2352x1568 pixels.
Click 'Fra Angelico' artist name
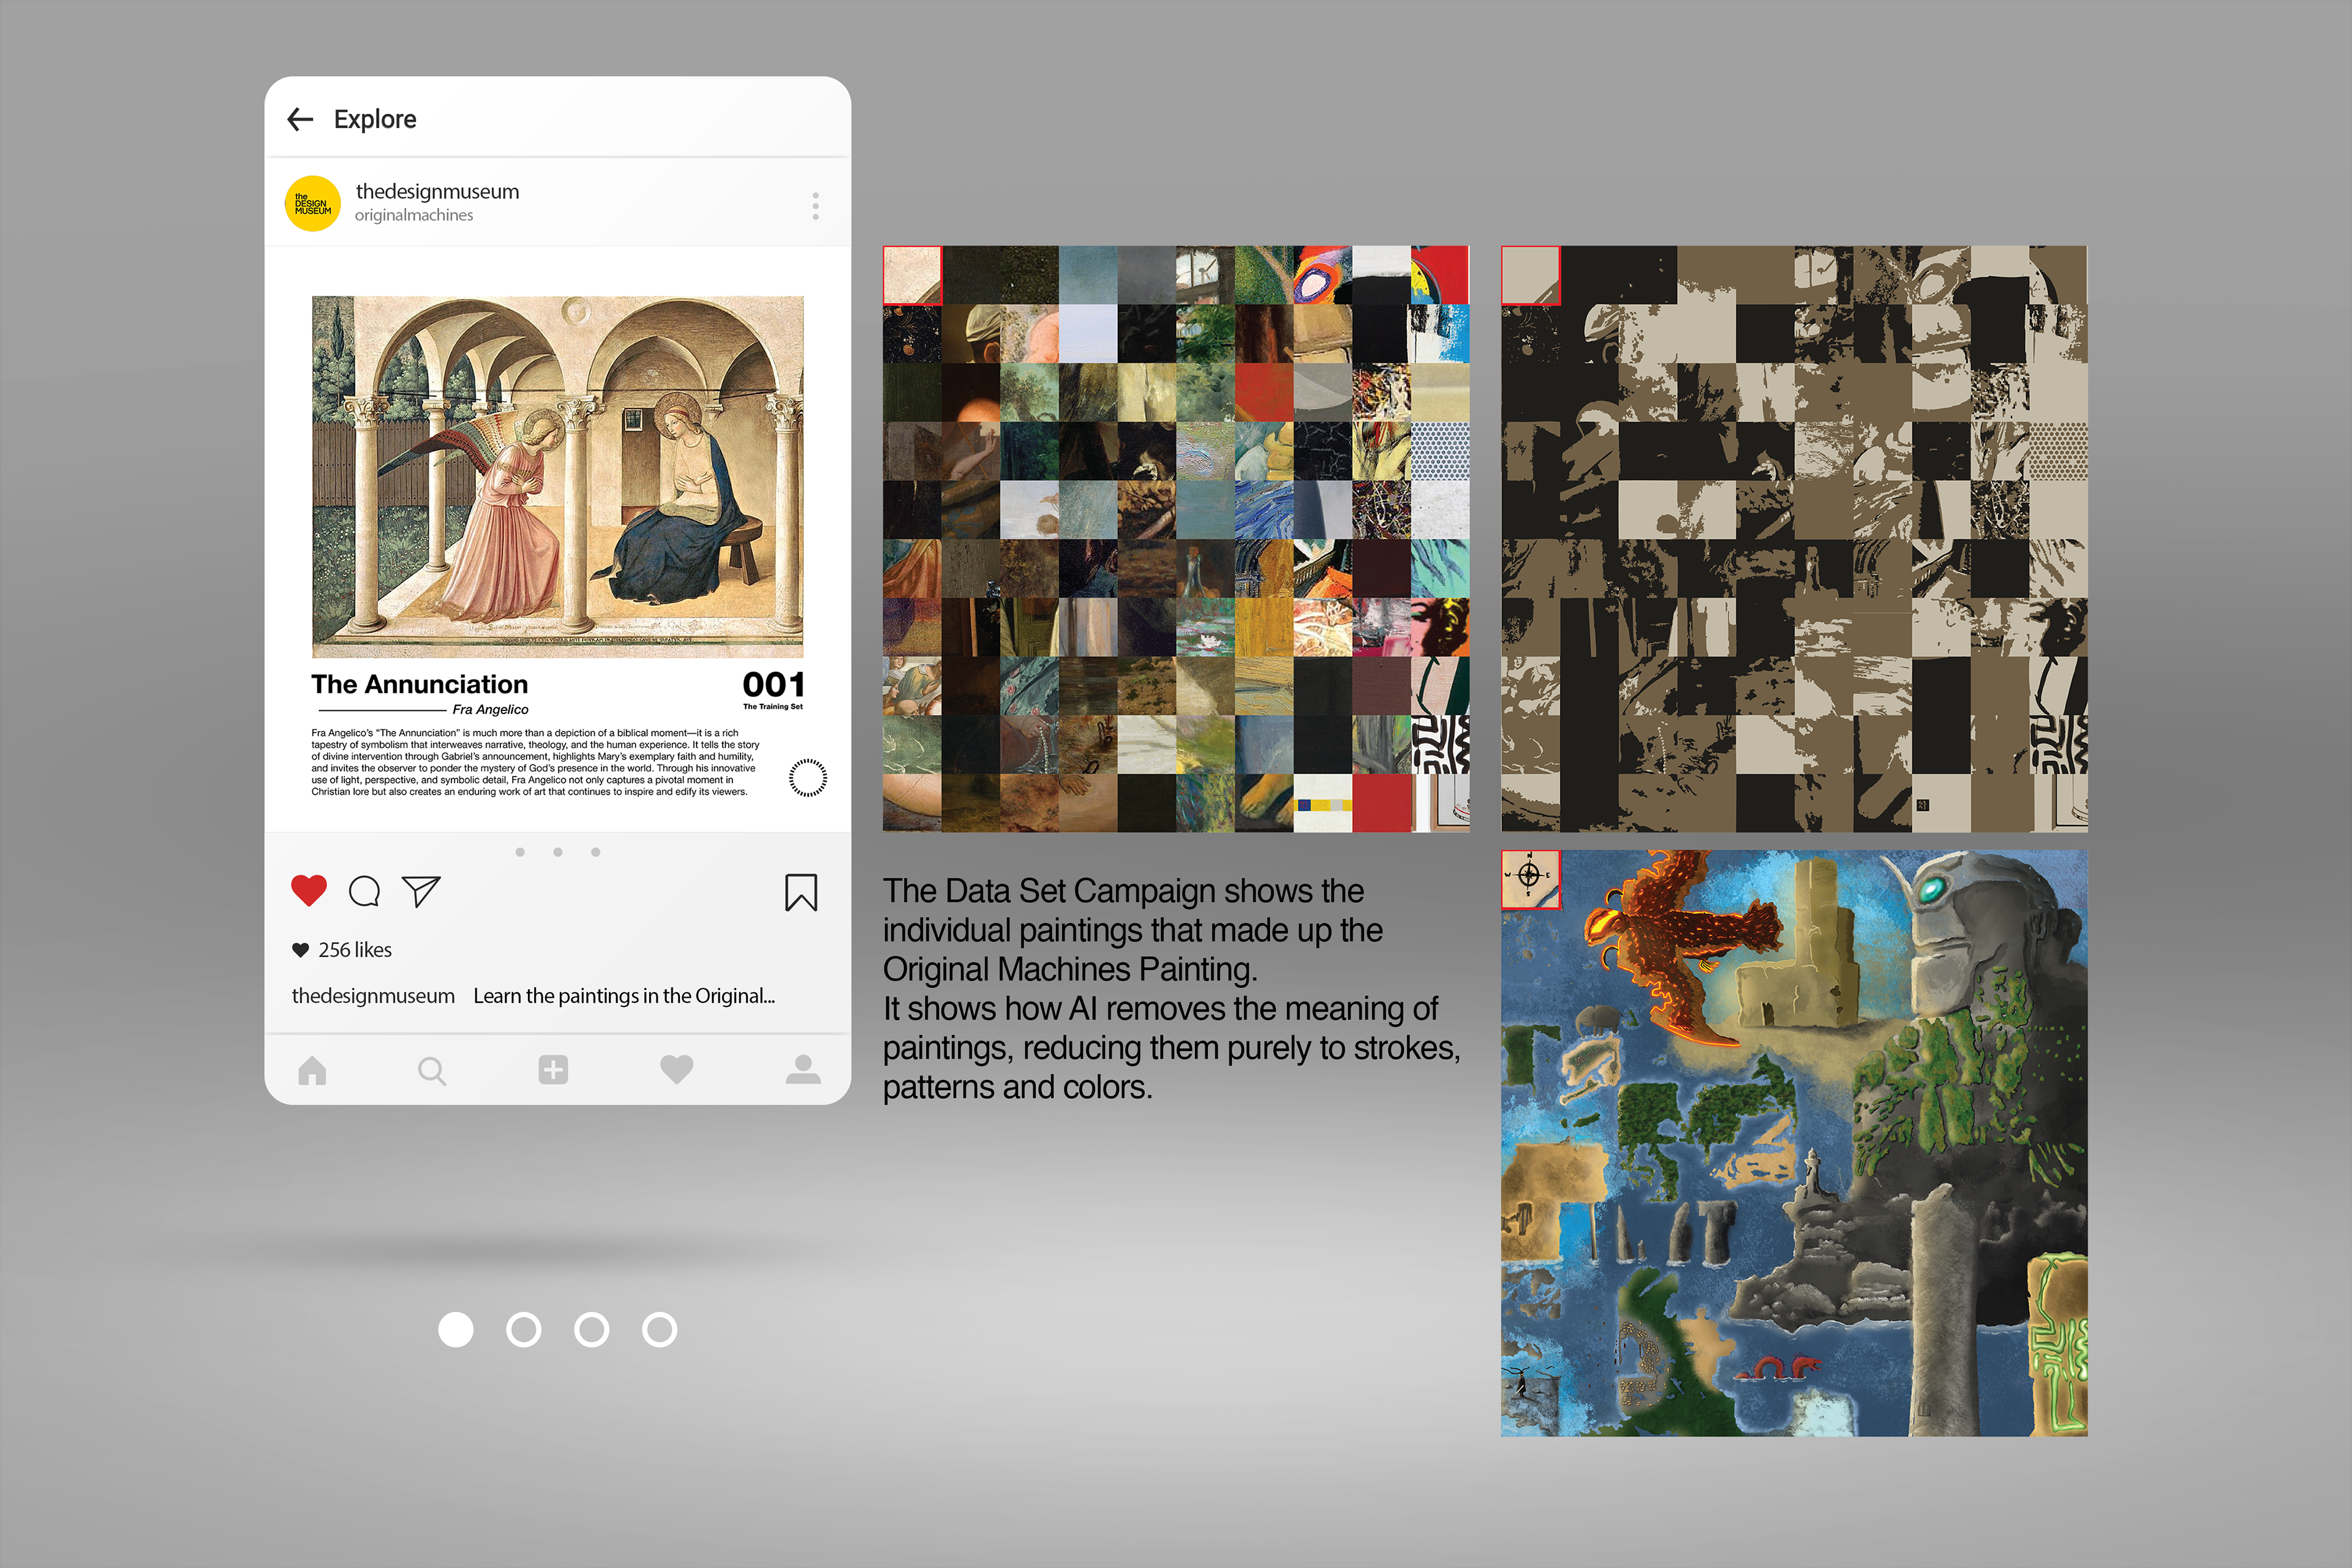click(490, 709)
